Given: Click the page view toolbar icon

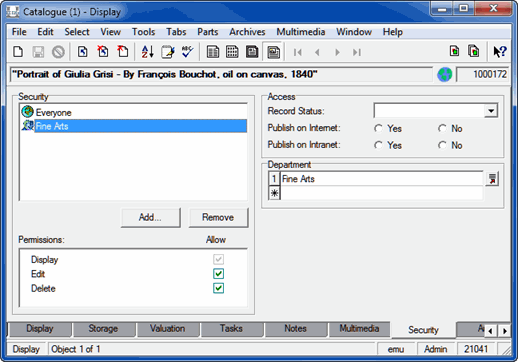Looking at the screenshot, I should [273, 52].
